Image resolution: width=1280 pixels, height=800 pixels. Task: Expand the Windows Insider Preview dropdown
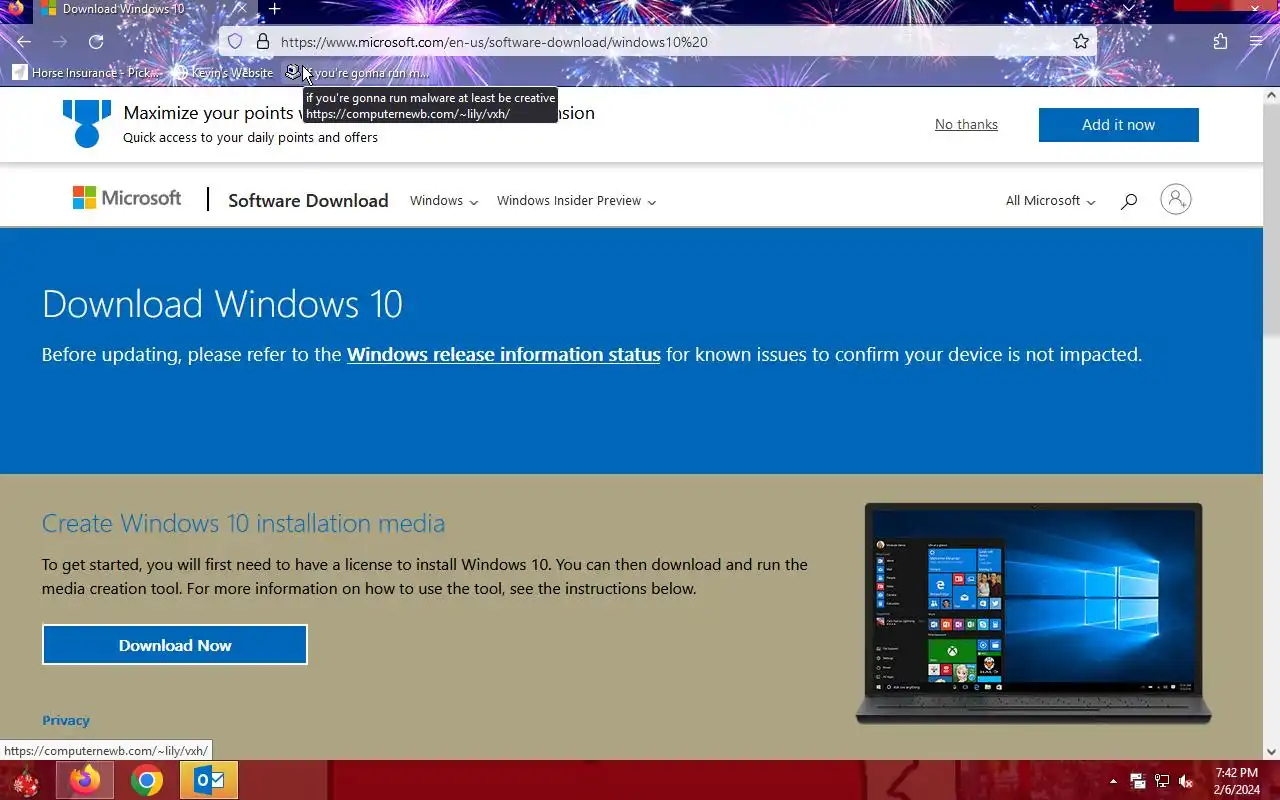tap(576, 200)
